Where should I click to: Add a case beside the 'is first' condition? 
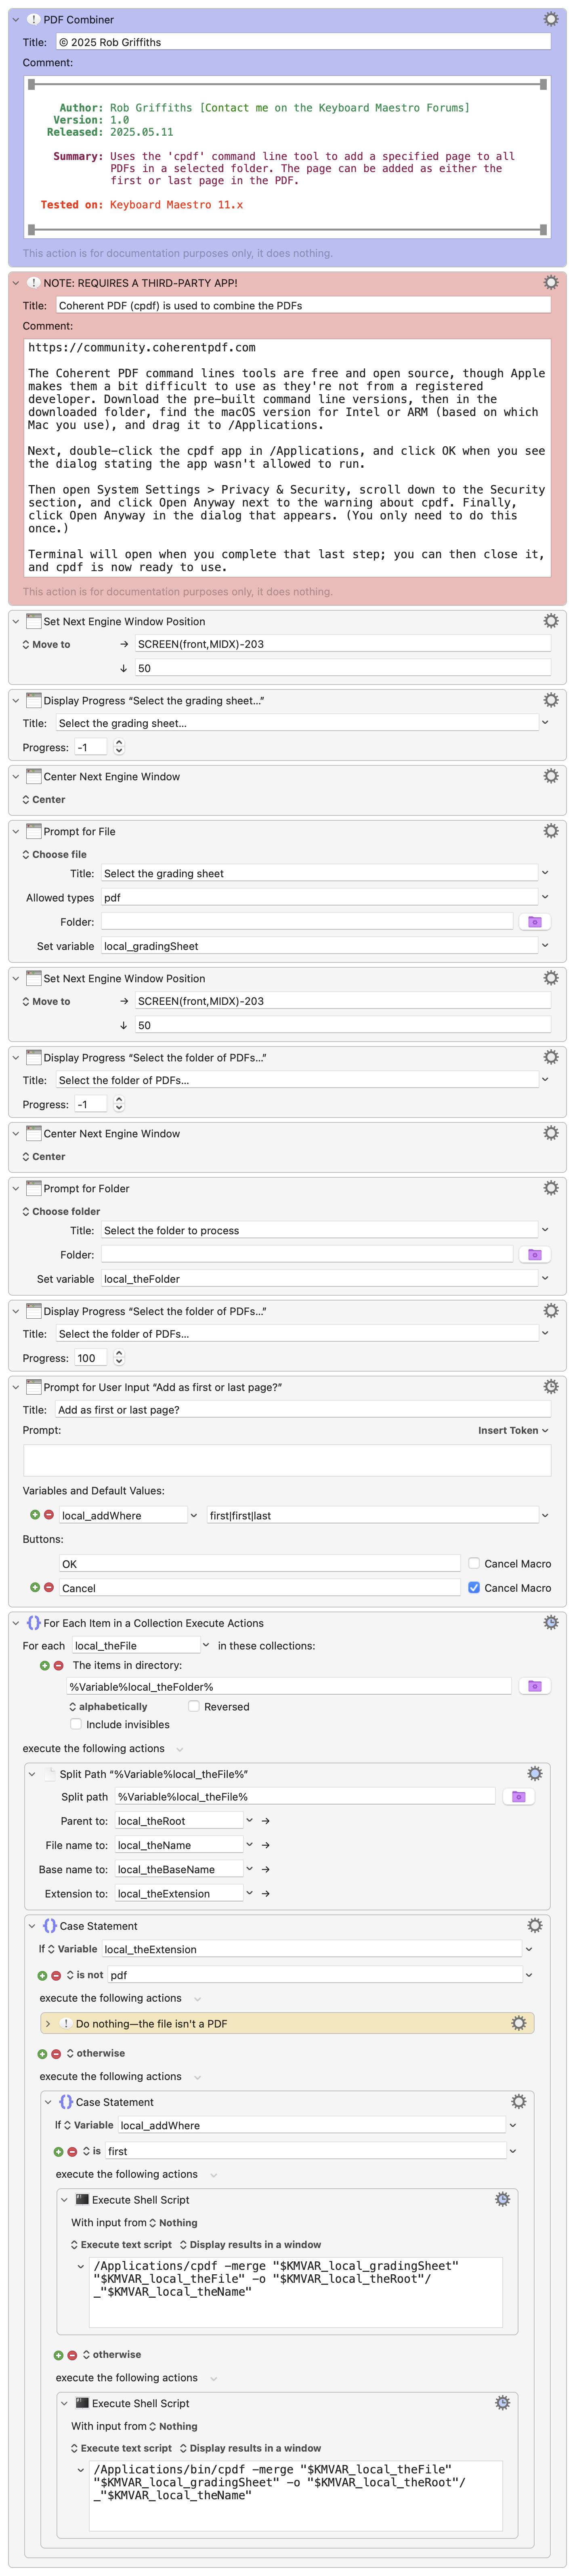[58, 2151]
